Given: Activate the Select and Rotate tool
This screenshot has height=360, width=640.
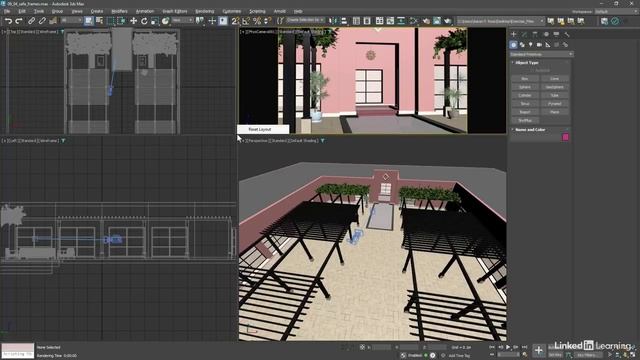Looking at the screenshot, I should [144, 21].
